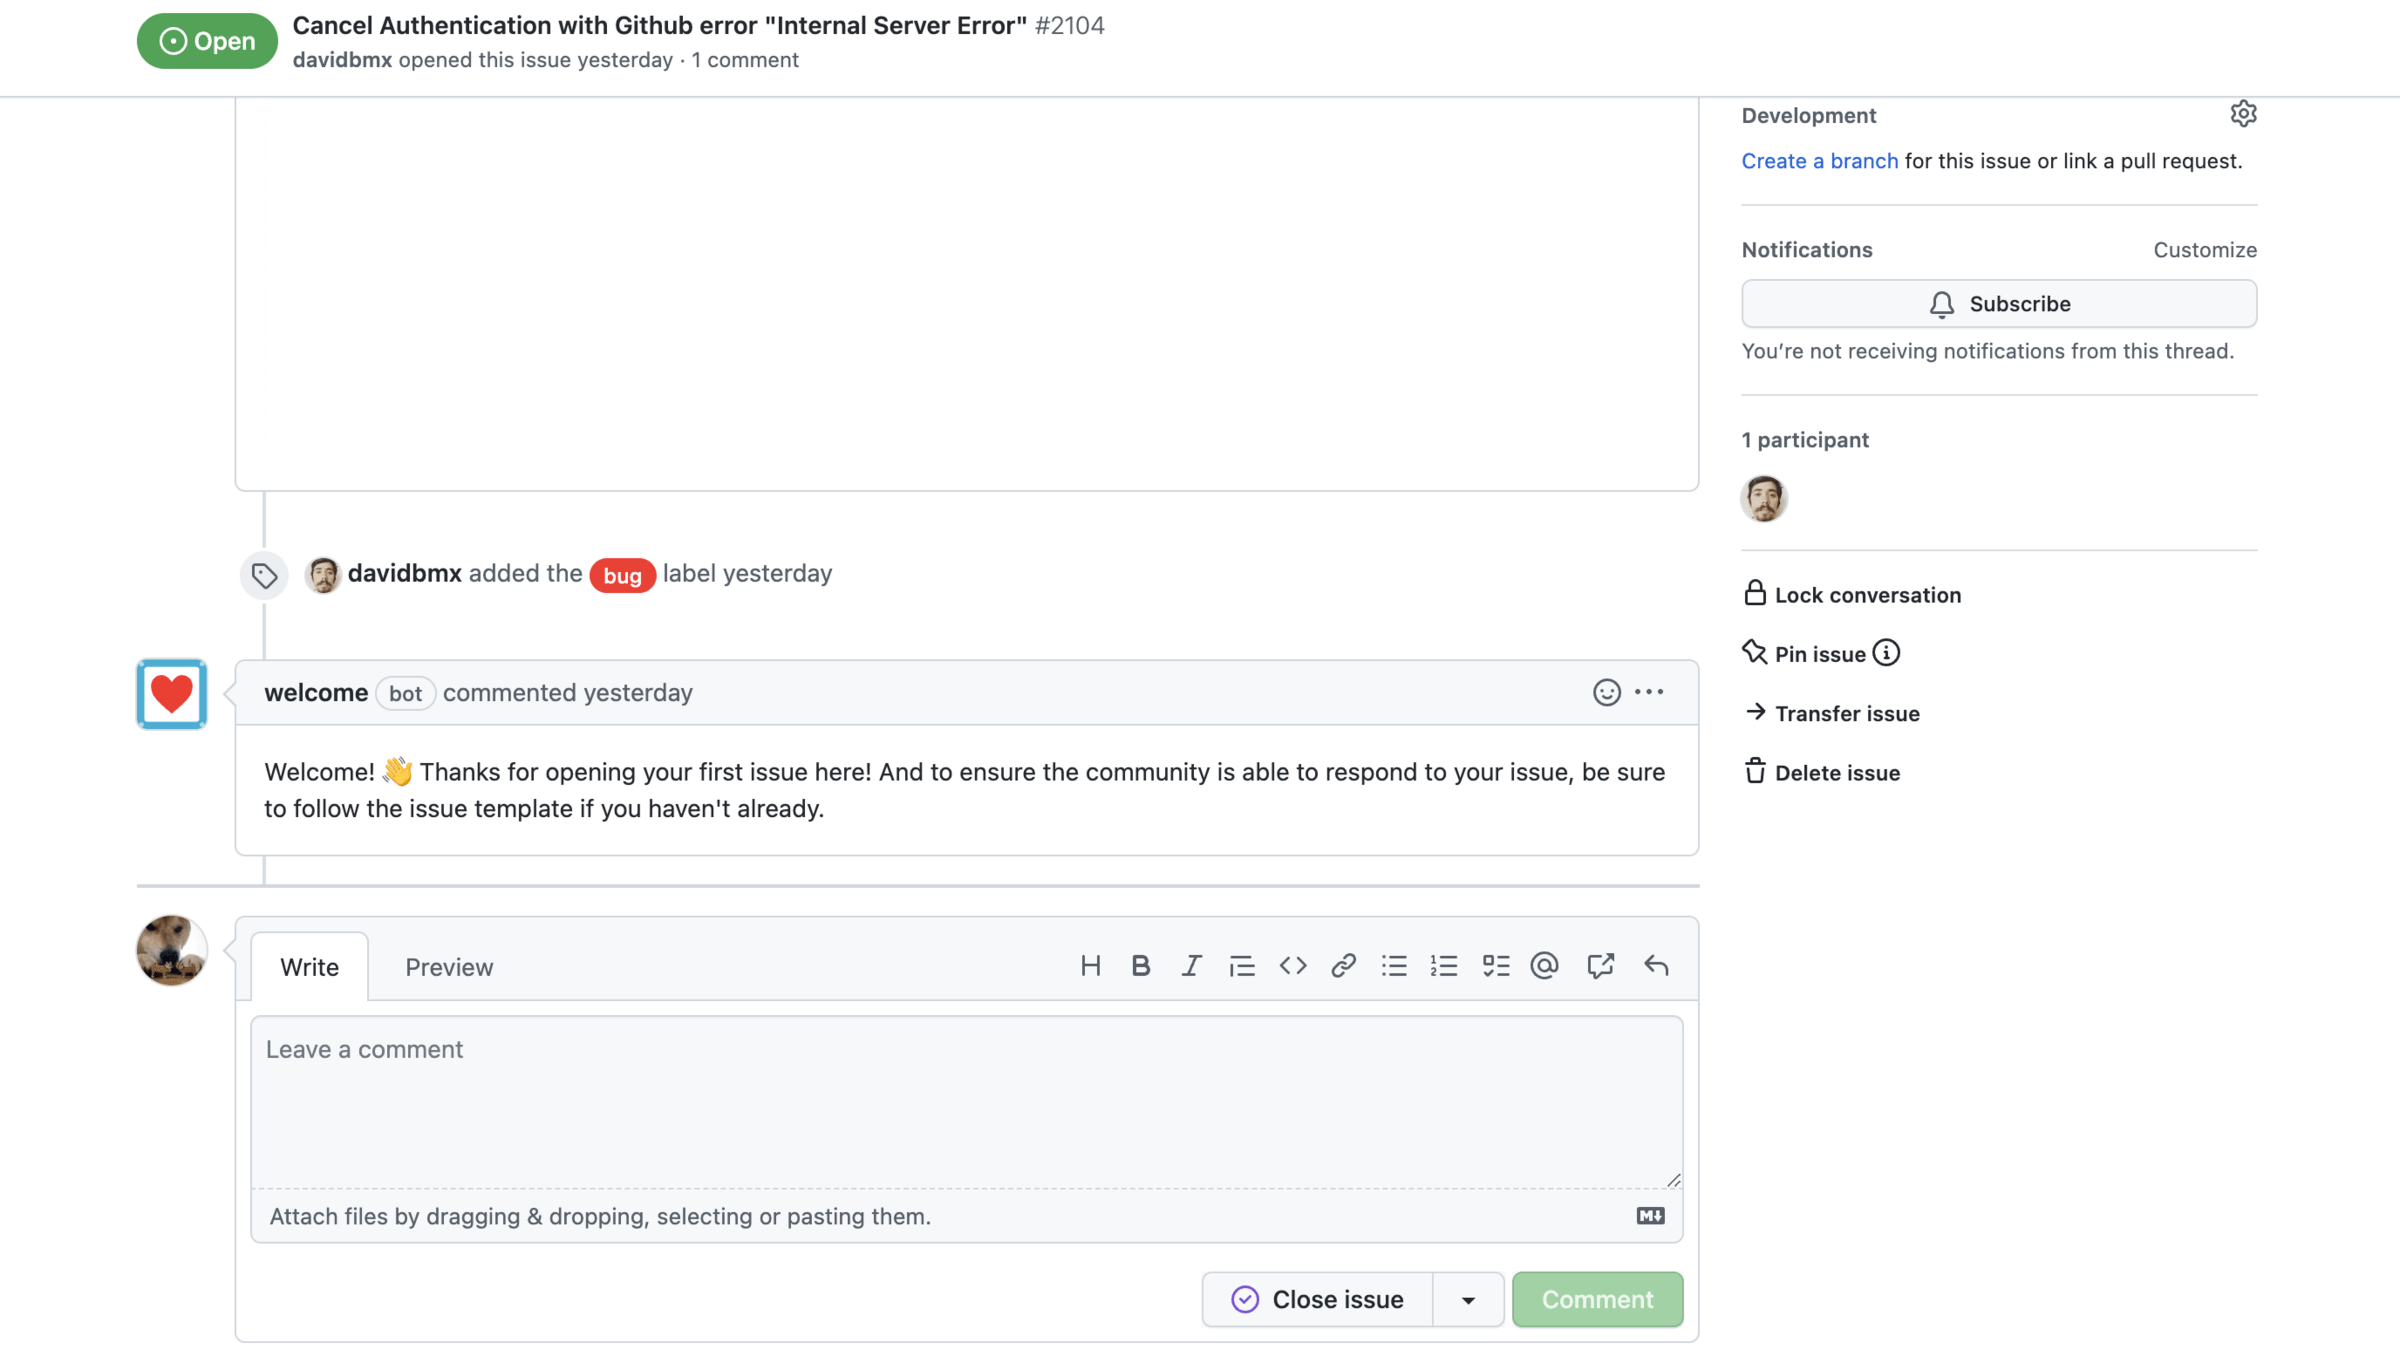Open the Customize notifications options
The height and width of the screenshot is (1350, 2400).
click(2204, 250)
